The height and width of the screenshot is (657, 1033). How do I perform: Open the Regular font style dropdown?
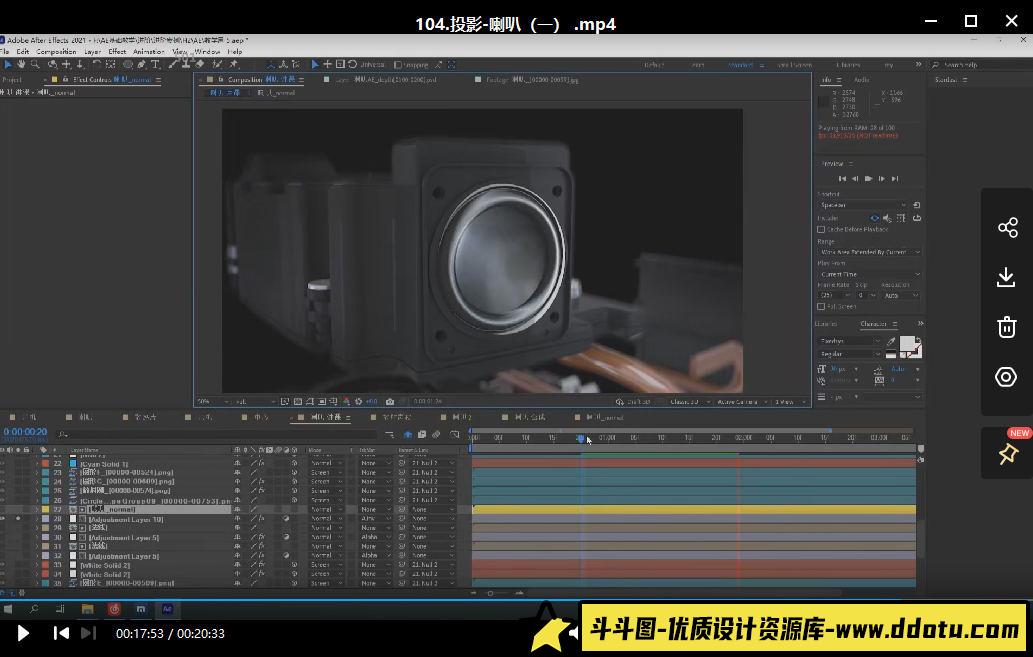click(849, 354)
